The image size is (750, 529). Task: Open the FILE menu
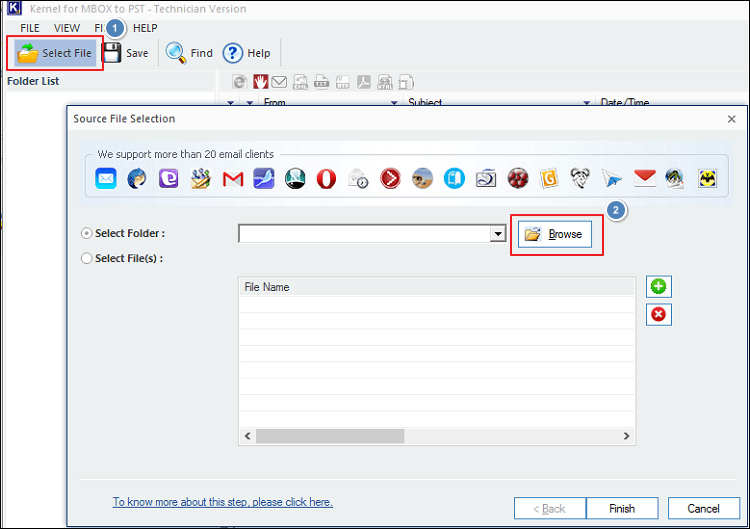click(30, 28)
